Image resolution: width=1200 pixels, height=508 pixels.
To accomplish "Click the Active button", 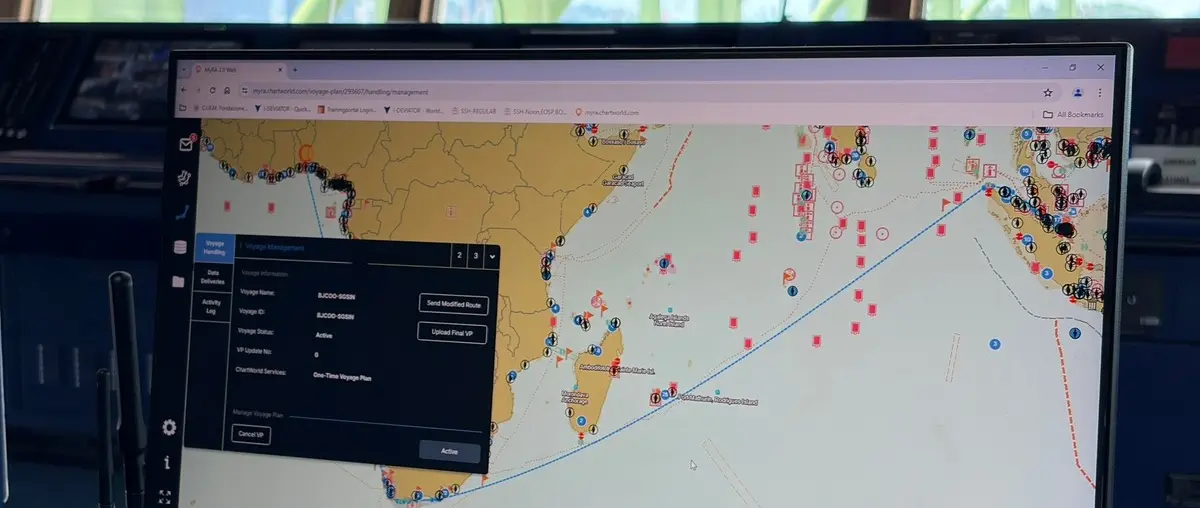I will tap(450, 451).
